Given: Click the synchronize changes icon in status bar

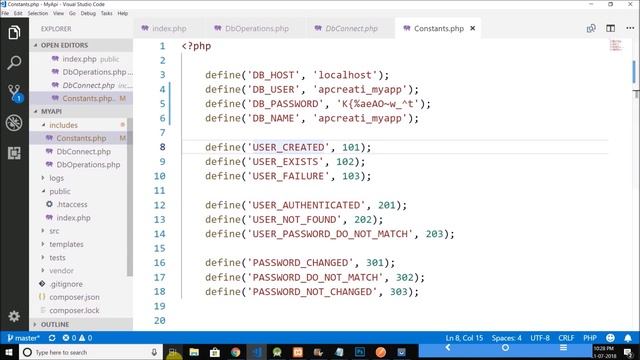Looking at the screenshot, I should [x=52, y=338].
